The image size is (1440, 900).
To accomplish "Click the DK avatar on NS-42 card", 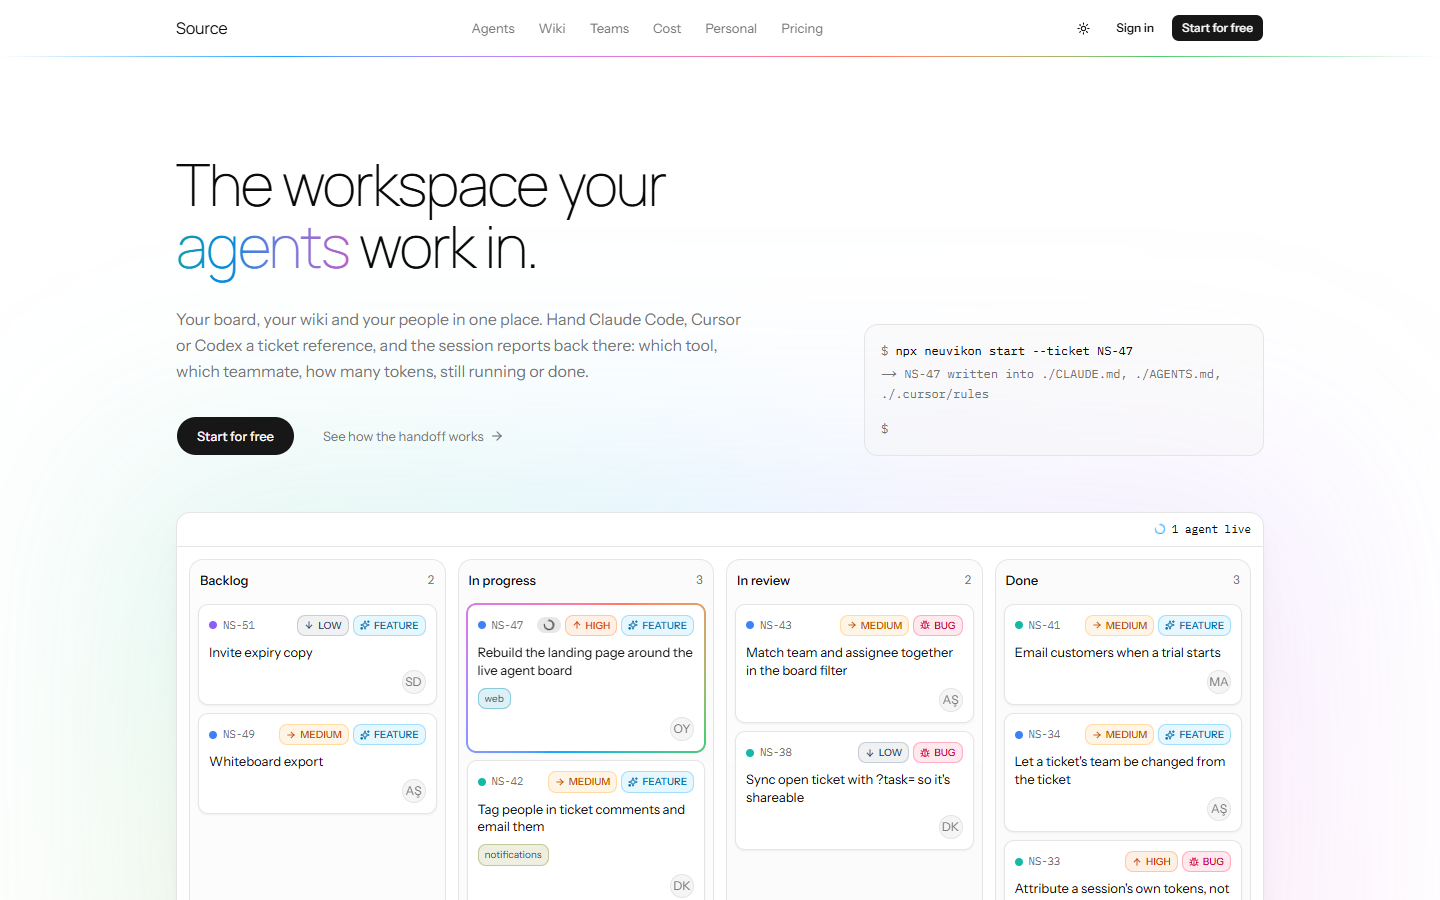I will tap(682, 886).
